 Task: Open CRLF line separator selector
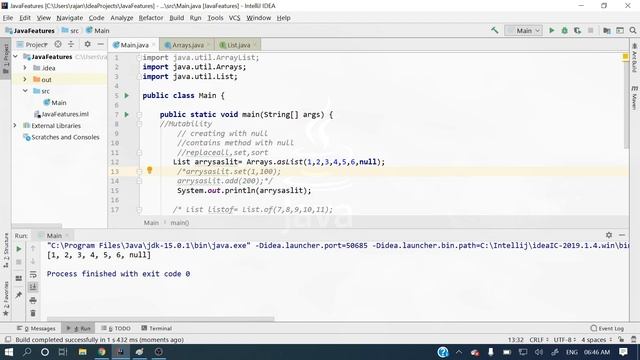pyautogui.click(x=538, y=340)
